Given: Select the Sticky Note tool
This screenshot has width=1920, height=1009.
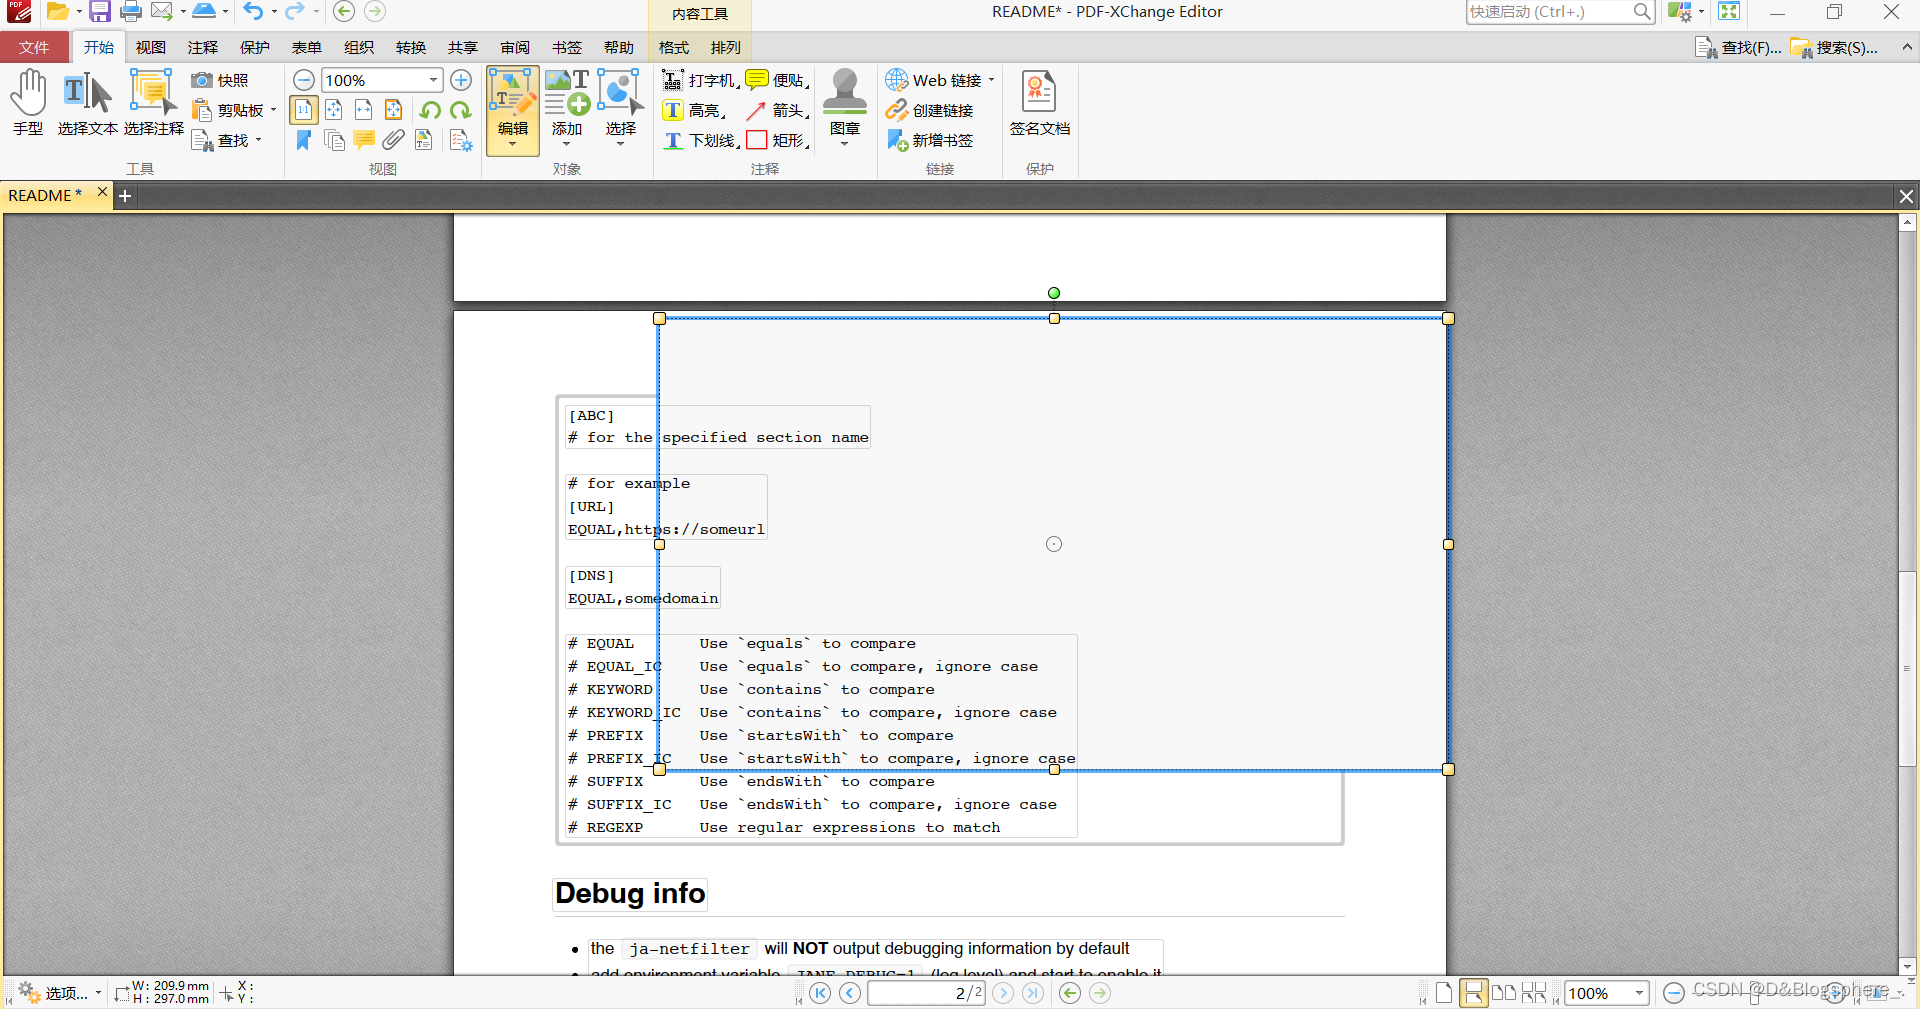Looking at the screenshot, I should coord(777,80).
